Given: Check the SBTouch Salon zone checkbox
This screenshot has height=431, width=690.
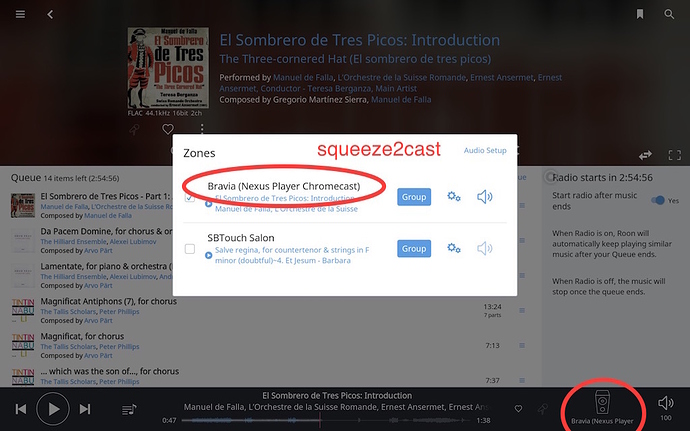Looking at the screenshot, I should point(190,249).
